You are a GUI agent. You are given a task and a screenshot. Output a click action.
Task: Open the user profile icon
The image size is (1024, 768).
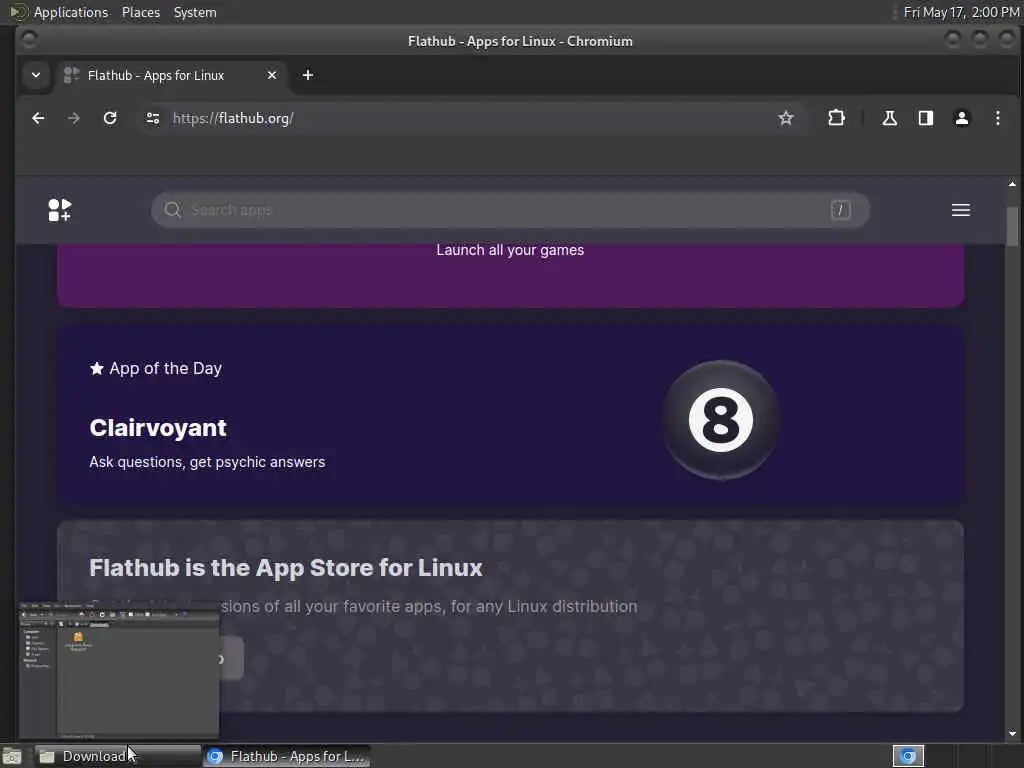[961, 118]
